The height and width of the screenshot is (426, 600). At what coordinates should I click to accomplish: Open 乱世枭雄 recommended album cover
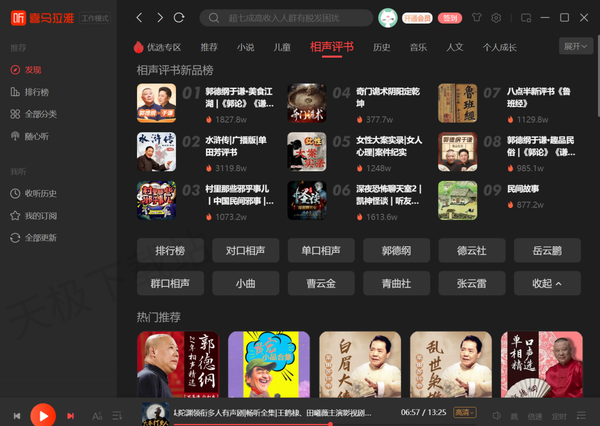click(x=451, y=364)
